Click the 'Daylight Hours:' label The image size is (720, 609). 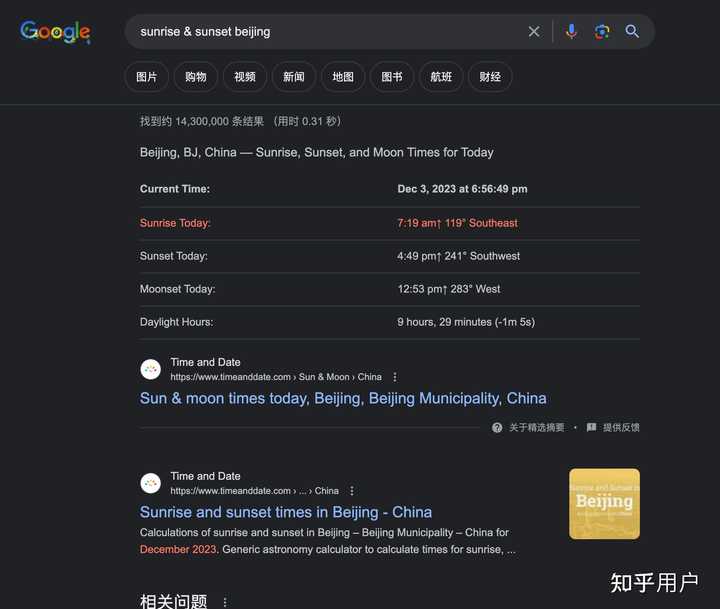click(176, 322)
